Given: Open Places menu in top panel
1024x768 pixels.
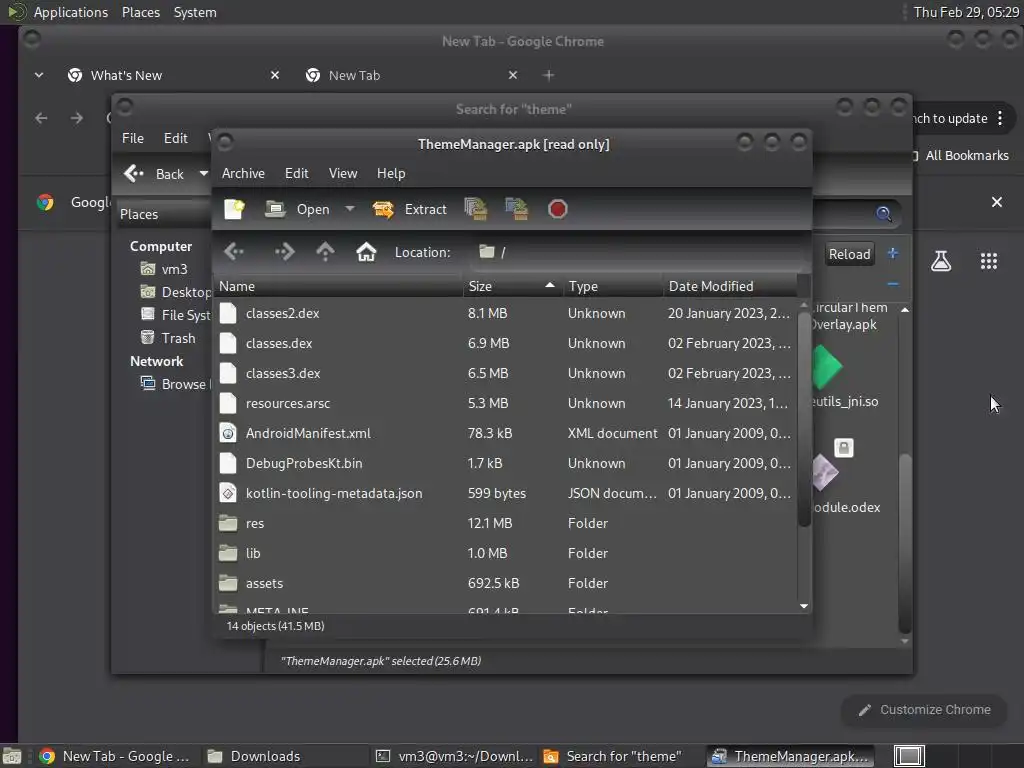Looking at the screenshot, I should click(140, 12).
